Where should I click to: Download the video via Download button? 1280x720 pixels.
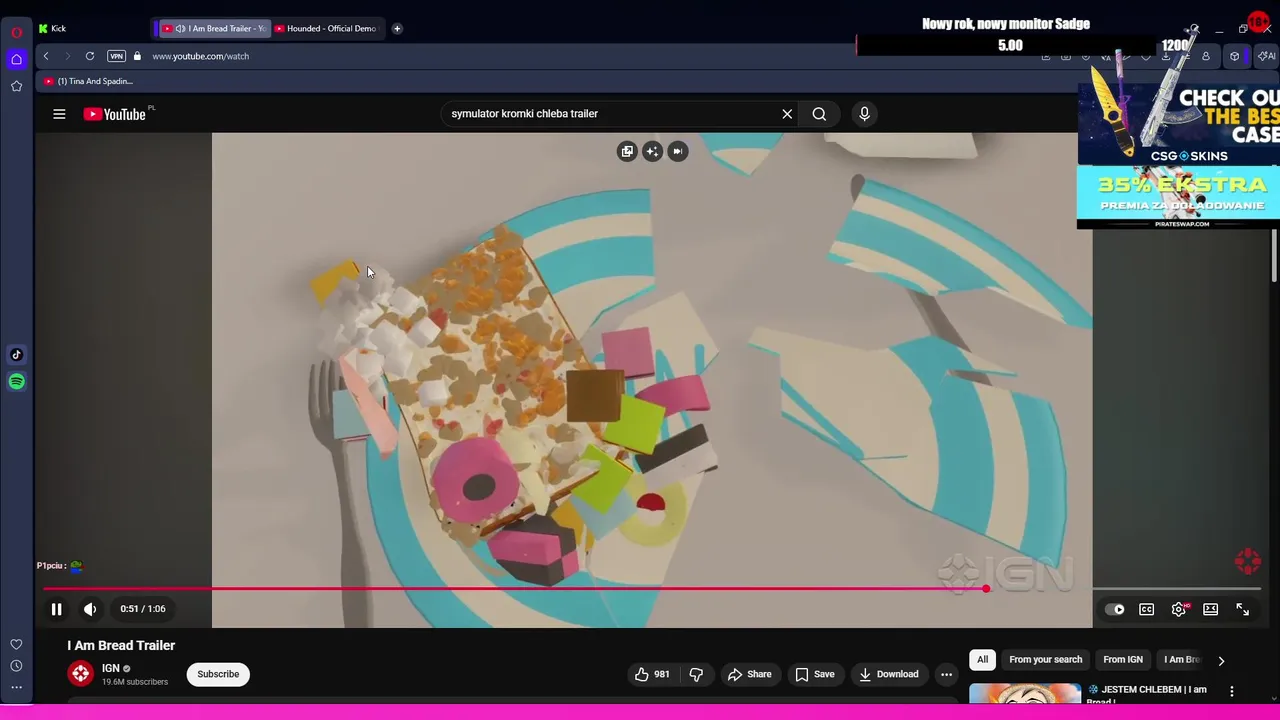pyautogui.click(x=889, y=675)
